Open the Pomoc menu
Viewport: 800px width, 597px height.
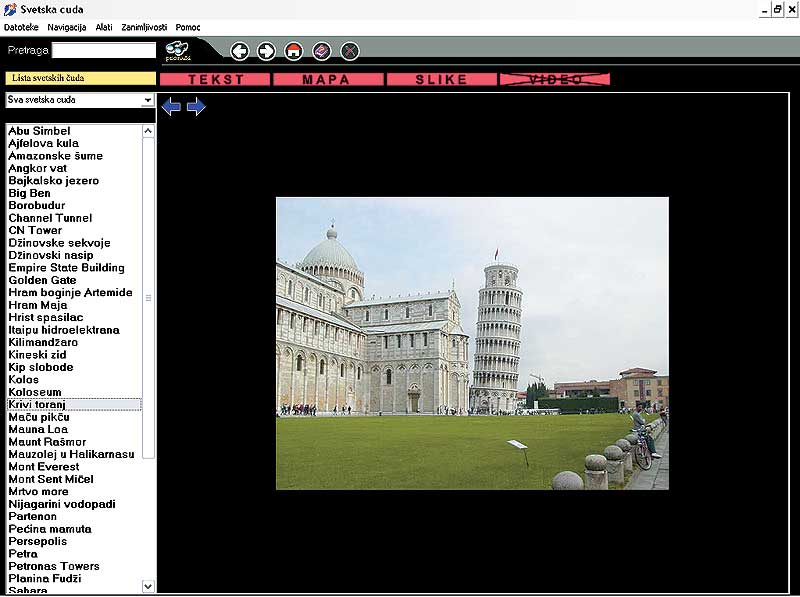188,28
